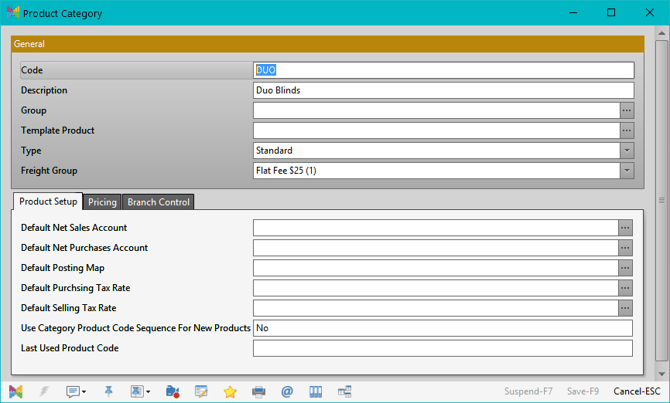670x403 pixels.
Task: Click the Default Purchsing Tax Rate field
Action: (x=435, y=288)
